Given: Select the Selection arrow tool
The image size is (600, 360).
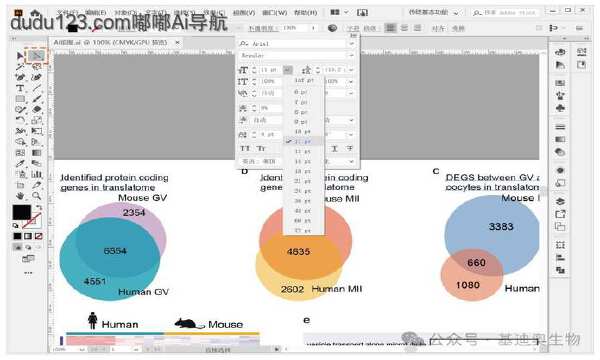Looking at the screenshot, I should click(x=20, y=56).
